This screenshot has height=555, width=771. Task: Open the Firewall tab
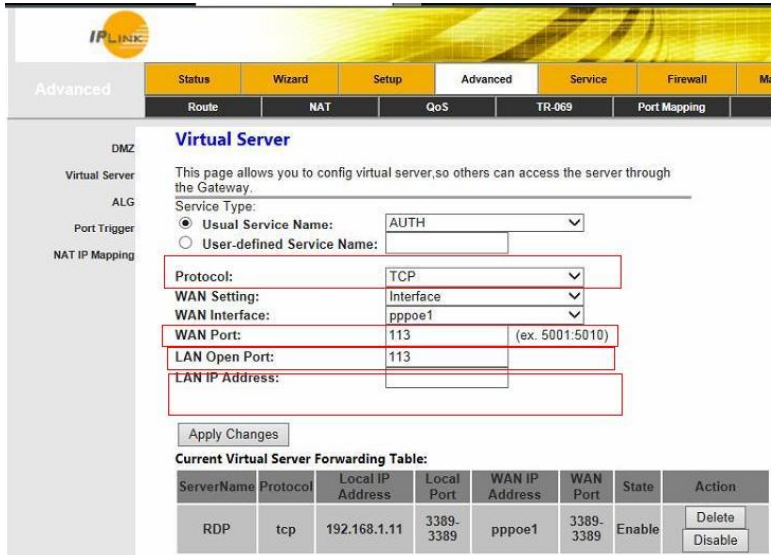(x=686, y=78)
